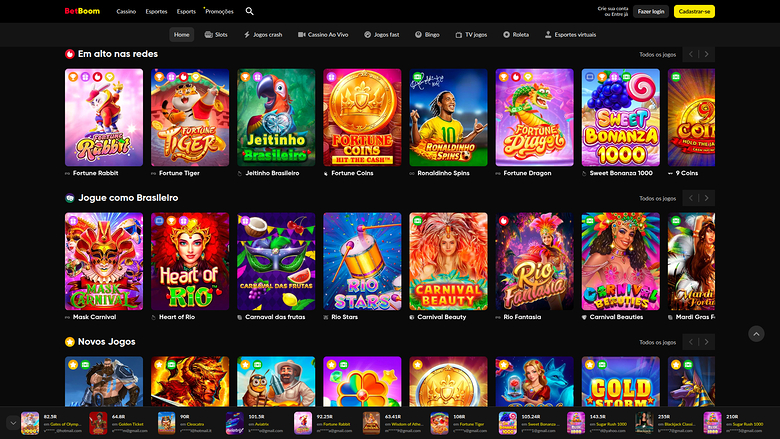The height and width of the screenshot is (439, 780).
Task: Click the '9 Coins' game title text
Action: 687,173
